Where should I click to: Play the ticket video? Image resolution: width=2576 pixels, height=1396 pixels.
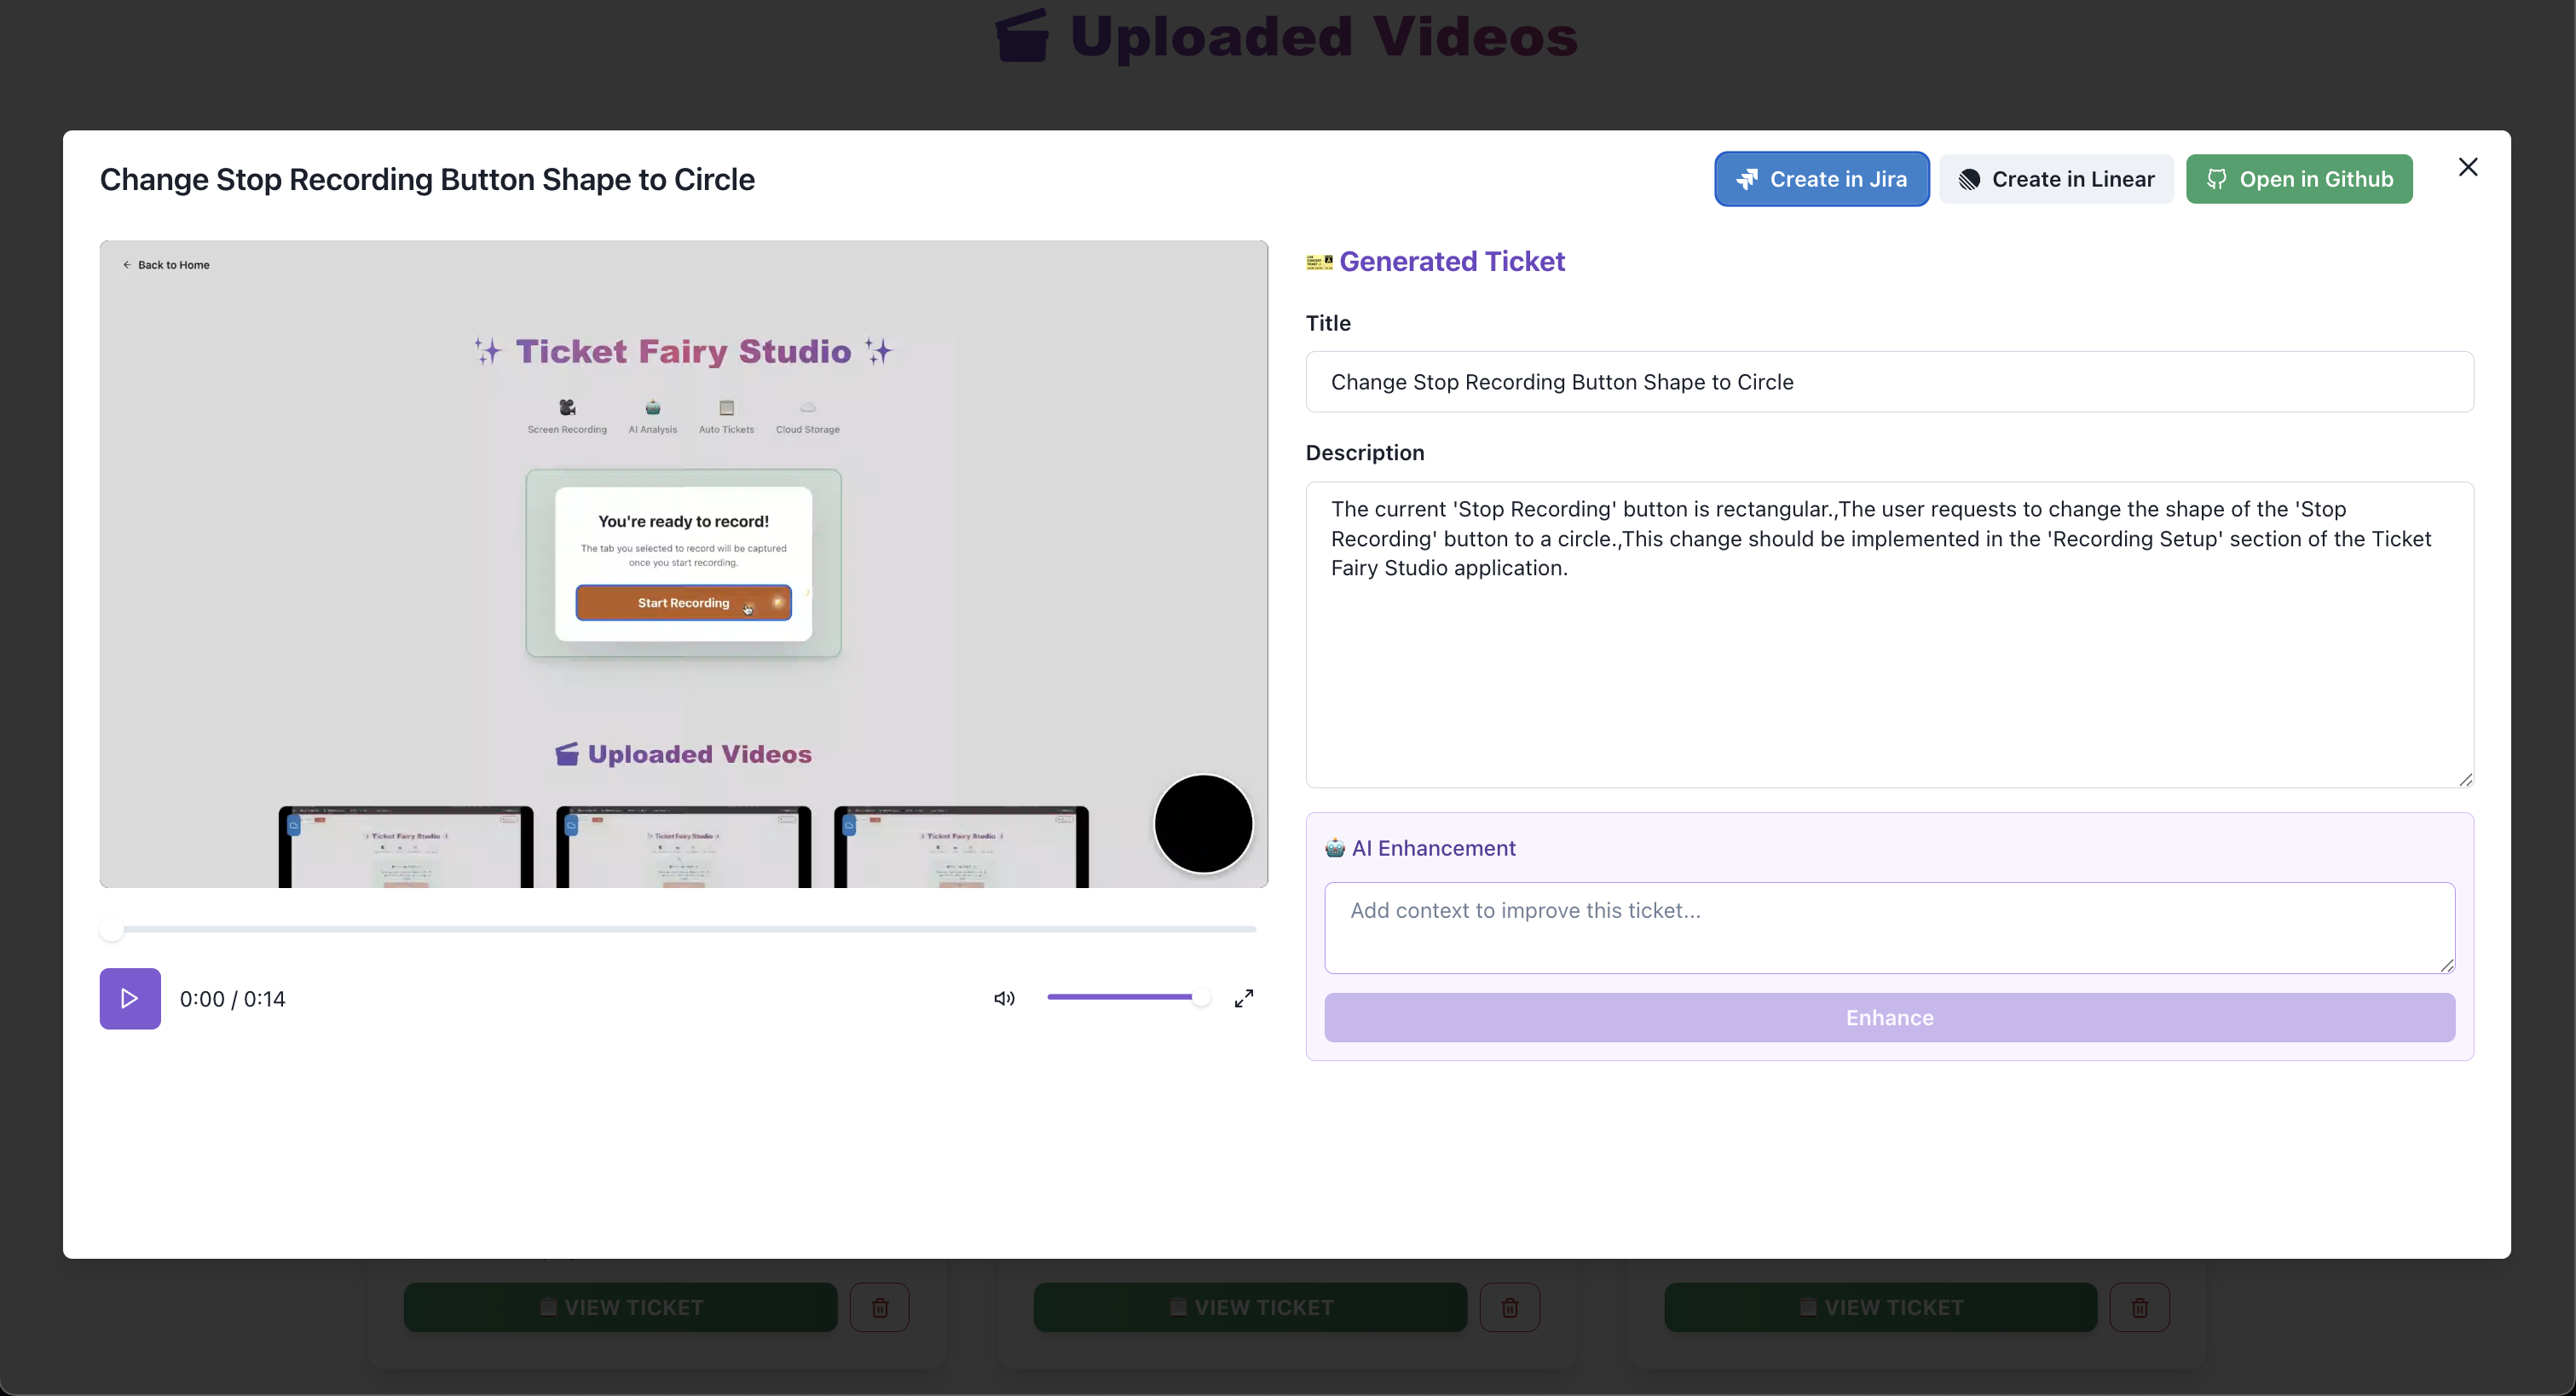(130, 998)
